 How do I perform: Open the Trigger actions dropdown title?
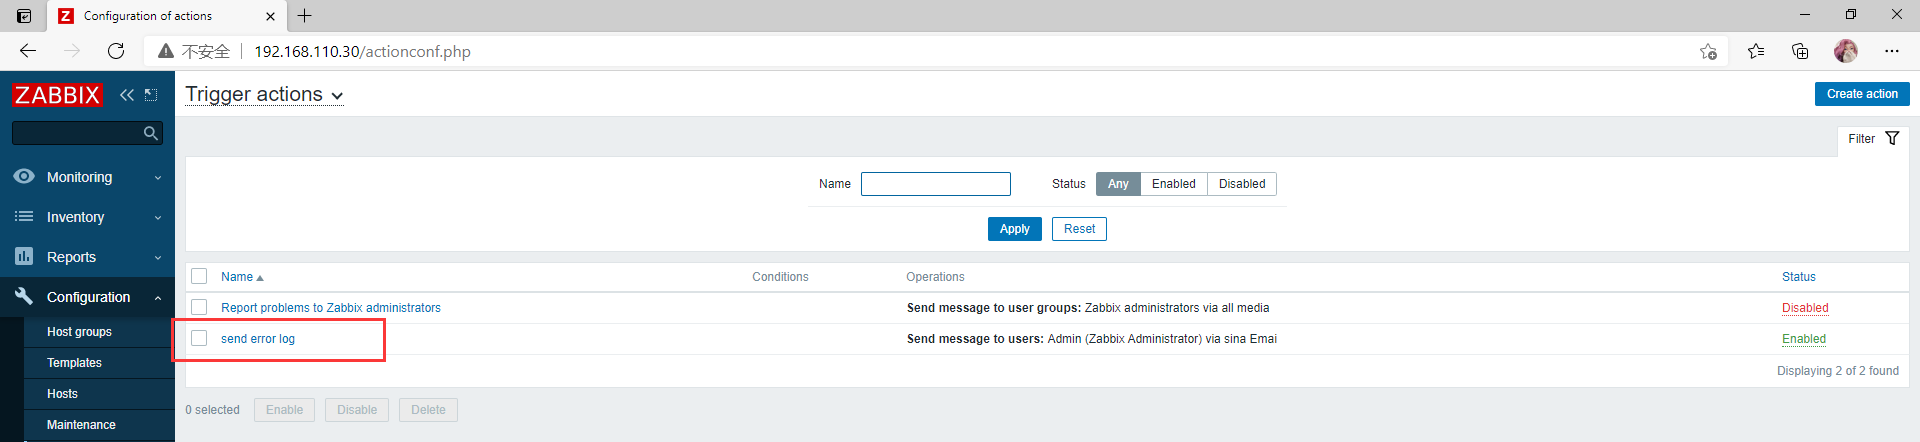tap(264, 94)
